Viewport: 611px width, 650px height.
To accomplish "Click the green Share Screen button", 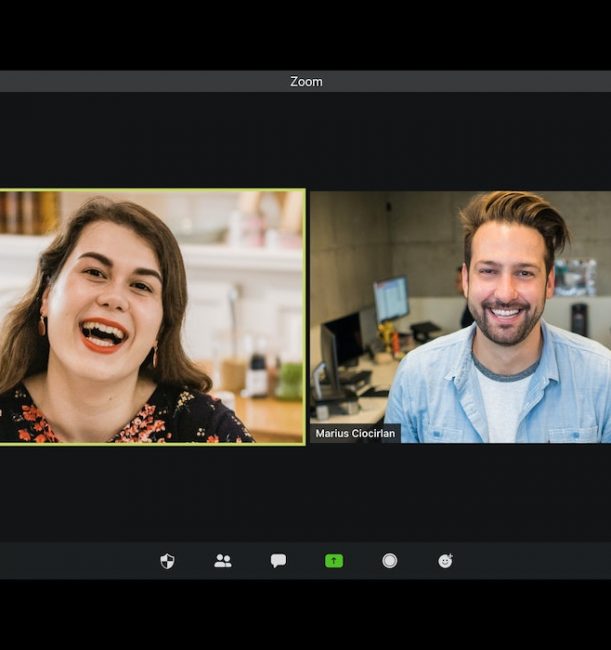I will pos(334,561).
